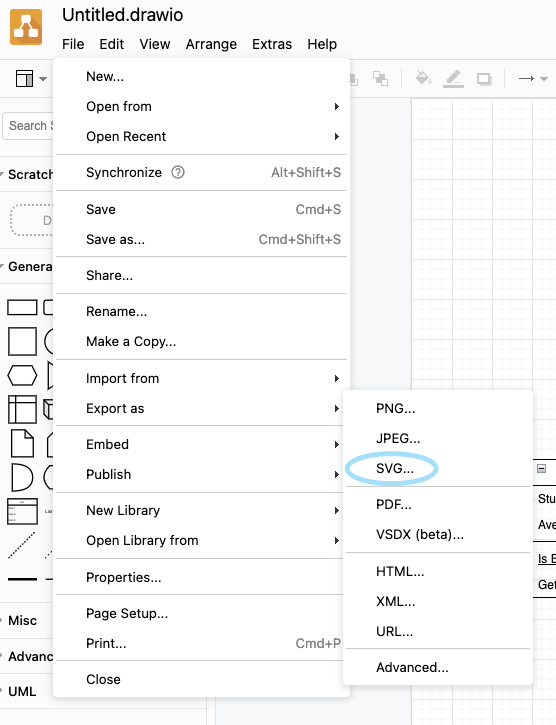This screenshot has width=556, height=725.
Task: Export as VSDX (beta)...
Action: click(x=438, y=535)
